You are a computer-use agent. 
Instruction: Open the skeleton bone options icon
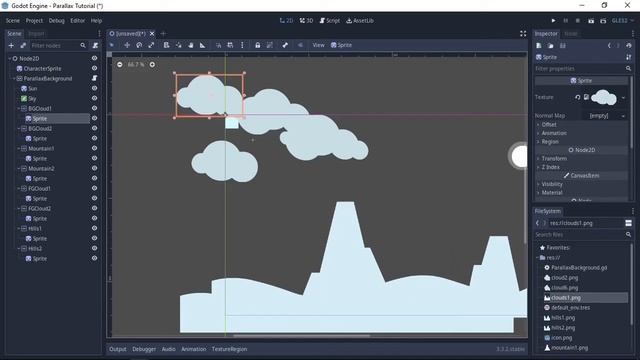point(285,45)
